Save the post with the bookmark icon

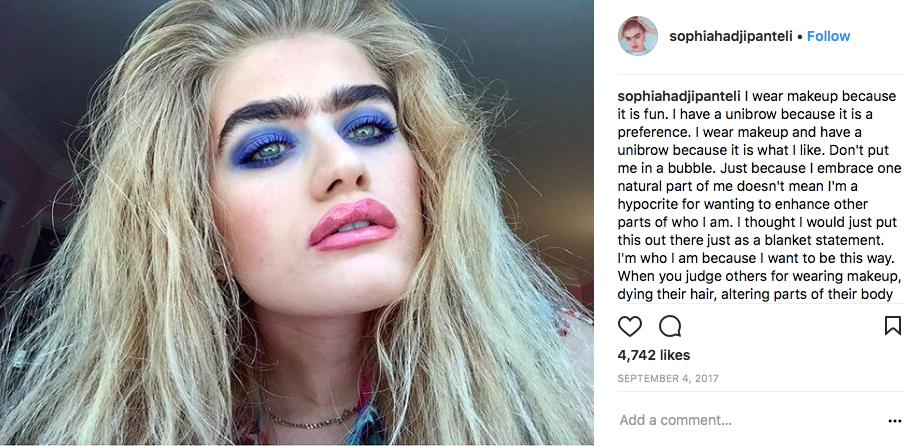tap(892, 325)
